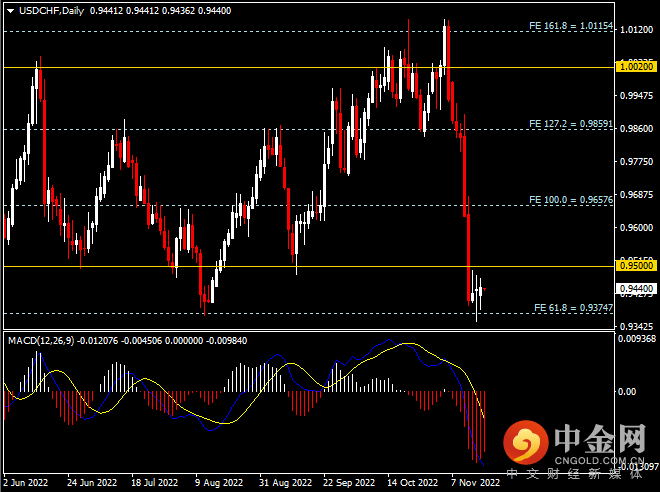Click the 22 Sep 2022 date label
Viewport: 660px width, 492px height.
tap(349, 482)
